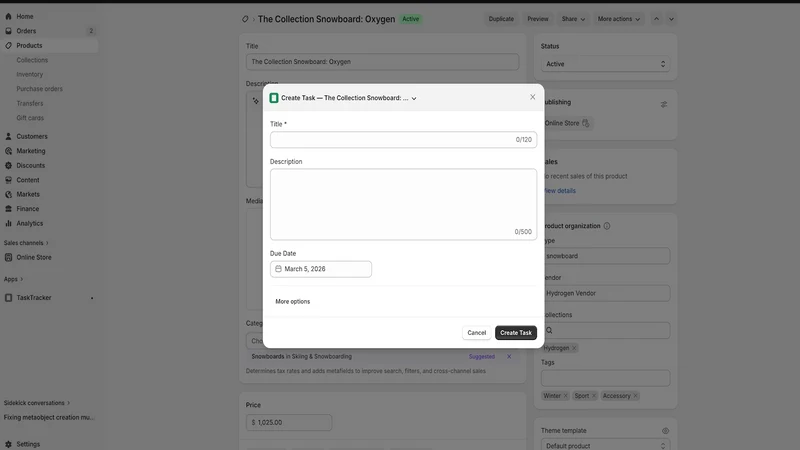Open the Due Date picker March 5, 2026
The width and height of the screenshot is (800, 450).
(x=321, y=269)
